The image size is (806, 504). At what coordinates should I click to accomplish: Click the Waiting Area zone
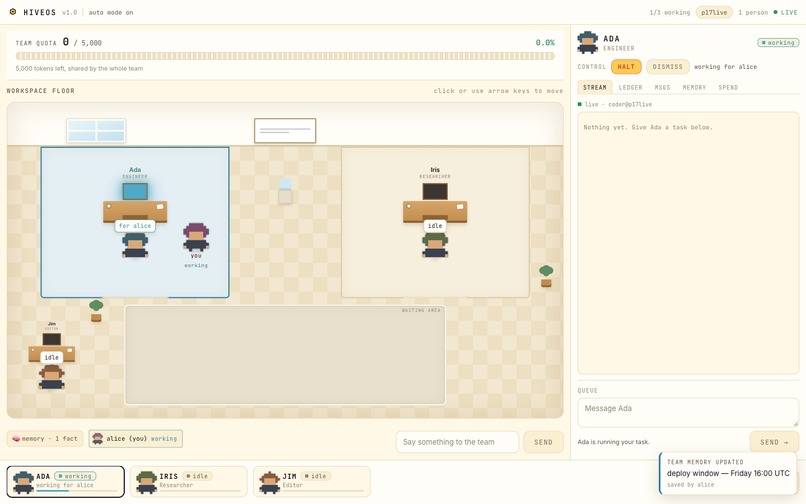pos(285,355)
